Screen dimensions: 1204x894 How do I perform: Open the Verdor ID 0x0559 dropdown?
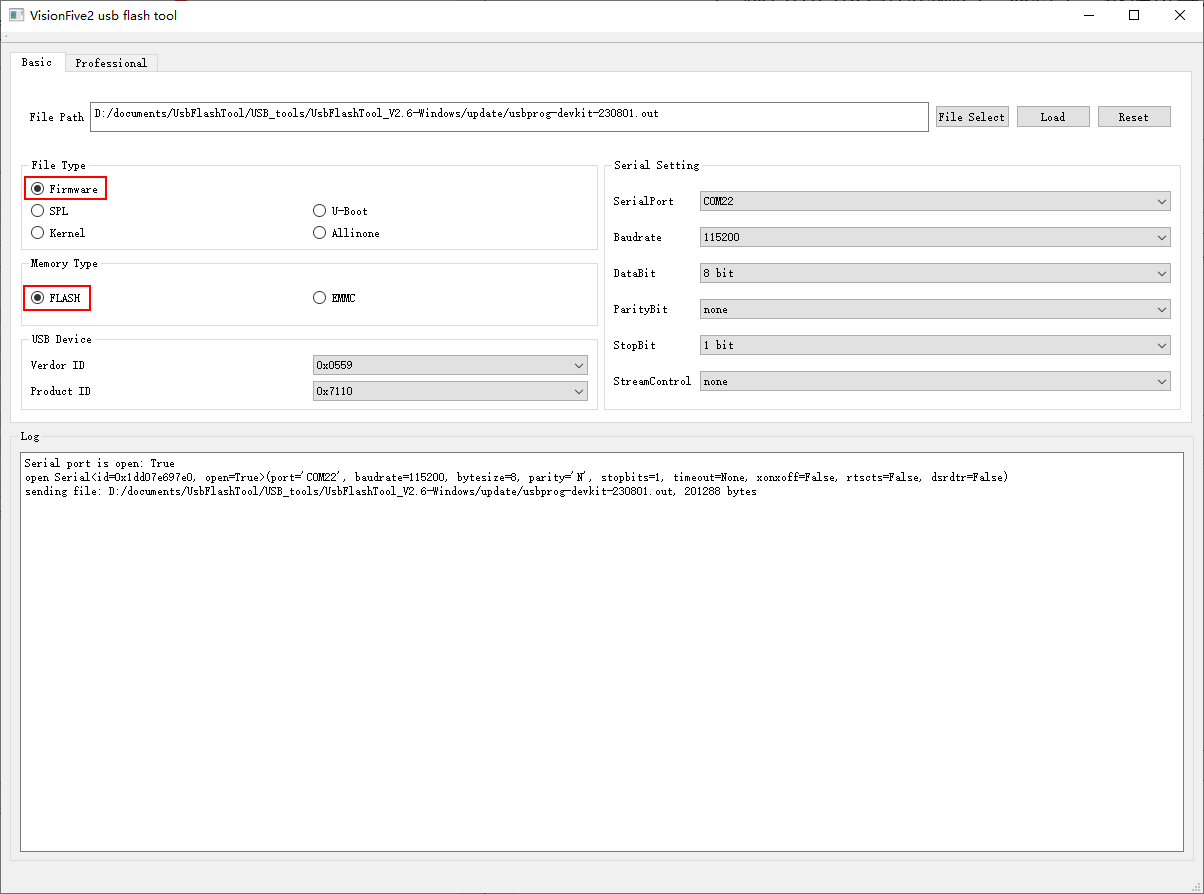click(x=450, y=366)
